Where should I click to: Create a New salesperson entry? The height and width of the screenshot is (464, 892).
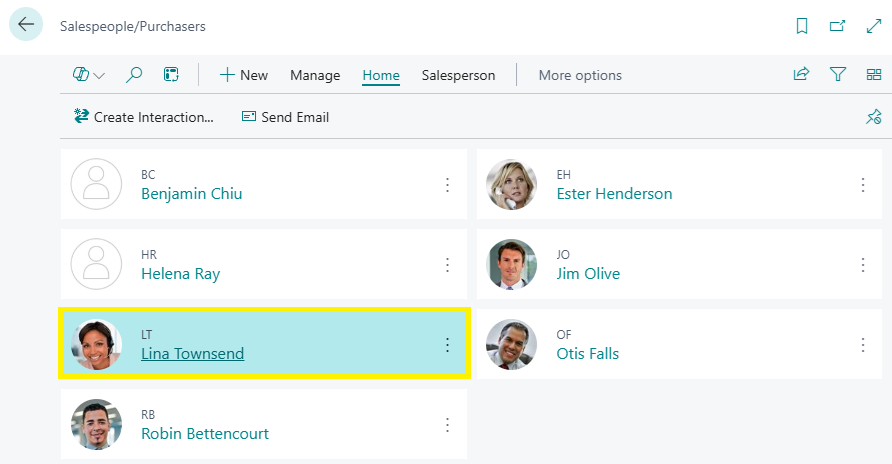tap(243, 75)
